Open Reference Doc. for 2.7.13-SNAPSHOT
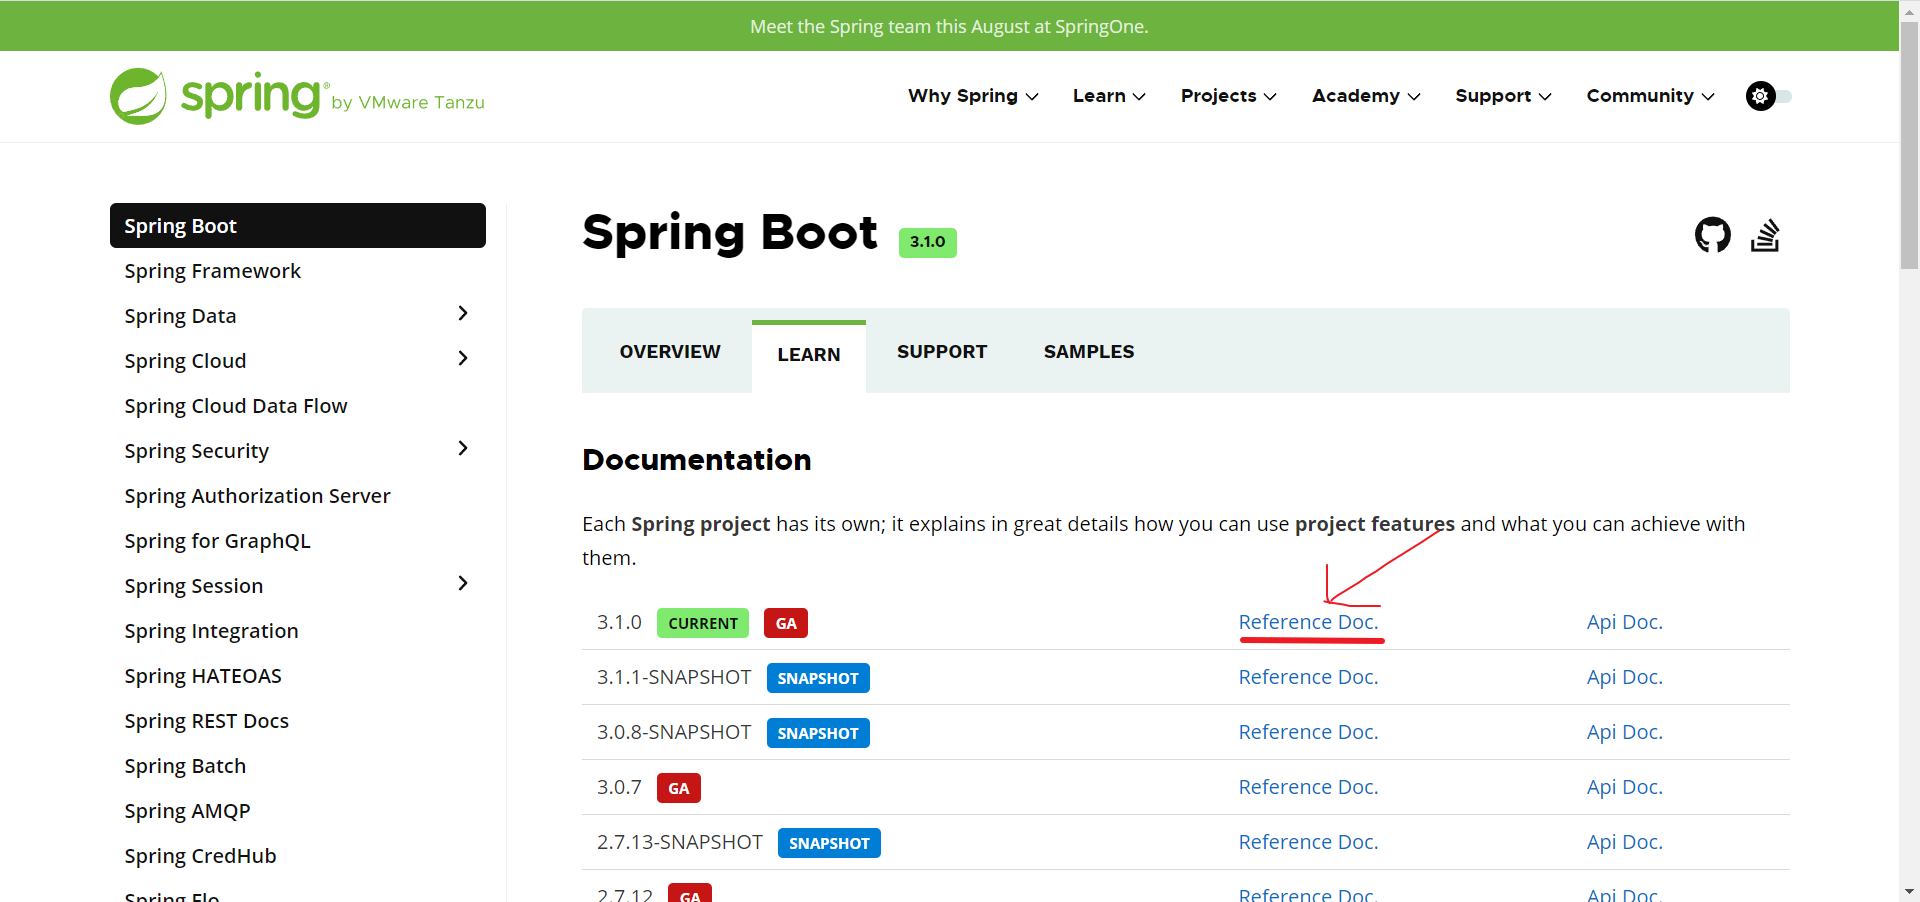Screen dimensions: 1920x902 click(x=1308, y=842)
